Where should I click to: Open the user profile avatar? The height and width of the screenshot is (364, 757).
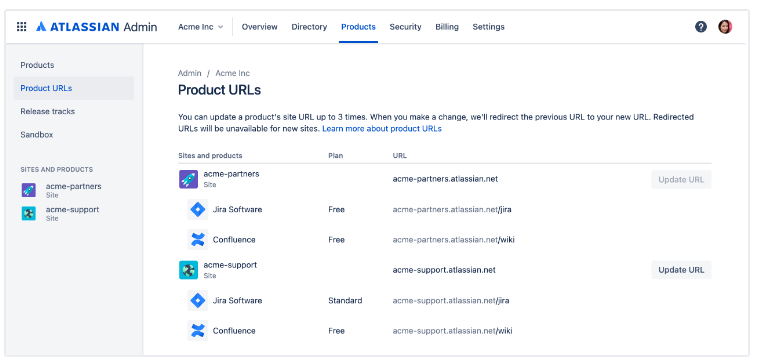(x=725, y=27)
